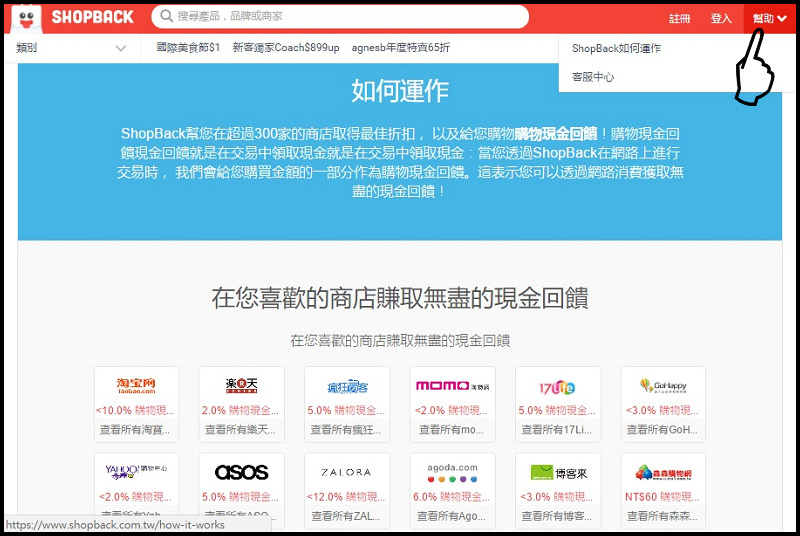
Task: Click the 森森購物網 store logo
Action: coord(663,473)
